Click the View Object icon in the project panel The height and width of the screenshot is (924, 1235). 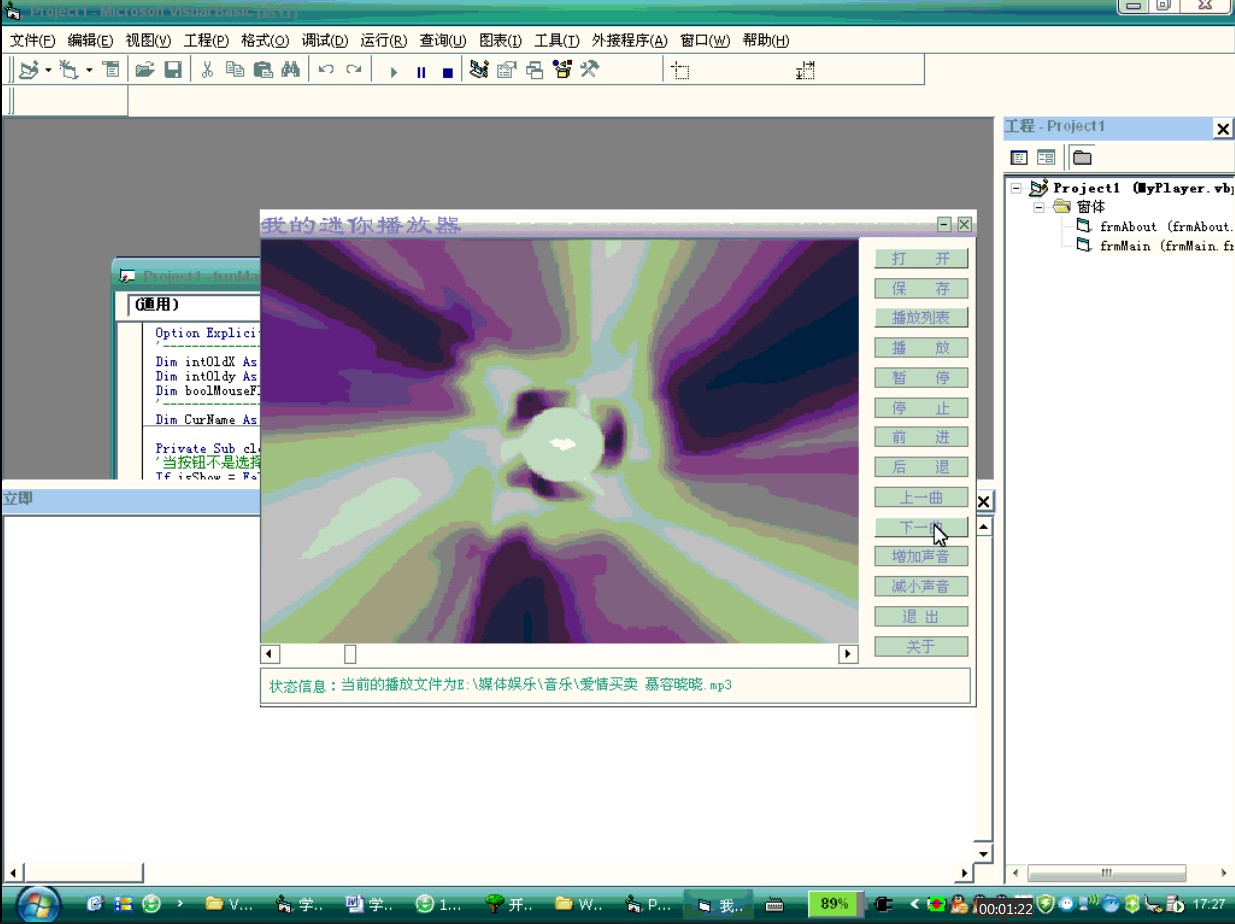click(1046, 157)
